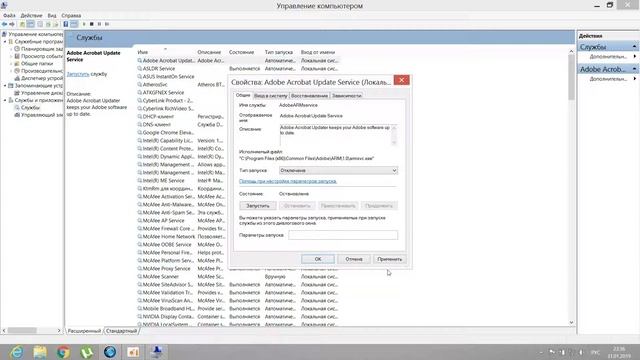Image resolution: width=640 pixels, height=360 pixels.
Task: Click the Общие папки folder icon
Action: 17,63
